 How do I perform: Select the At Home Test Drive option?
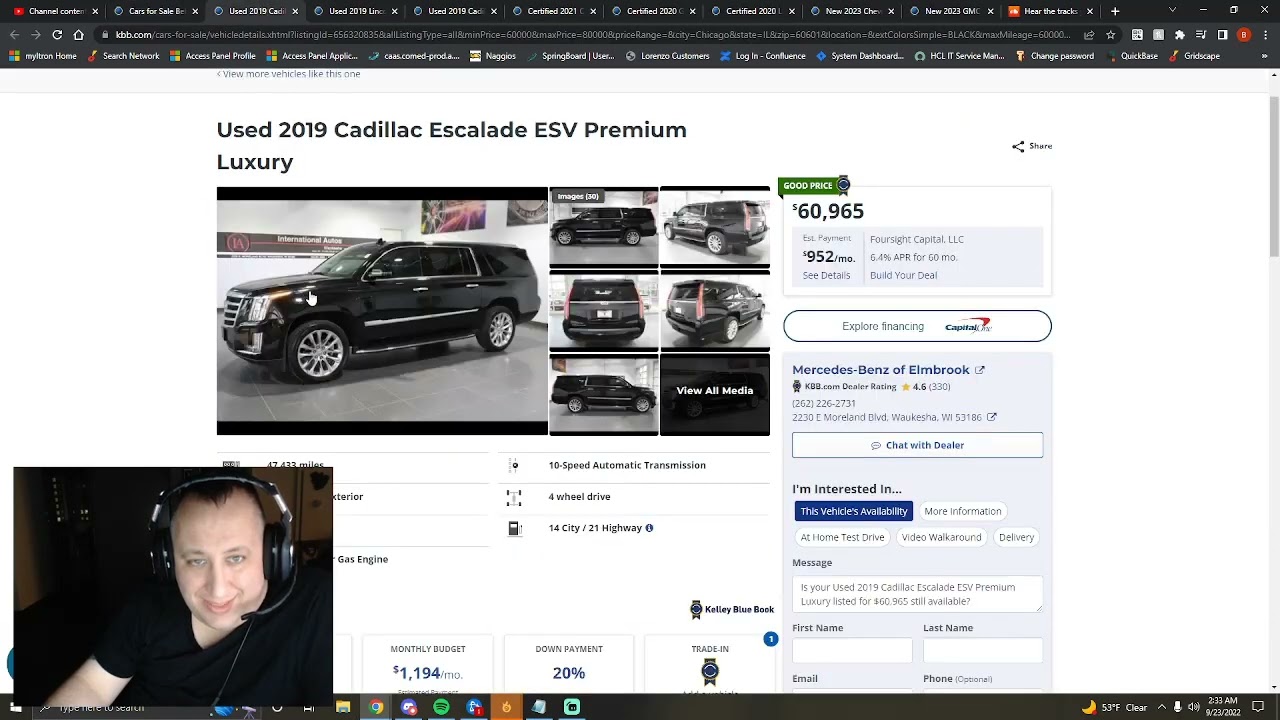[842, 537]
